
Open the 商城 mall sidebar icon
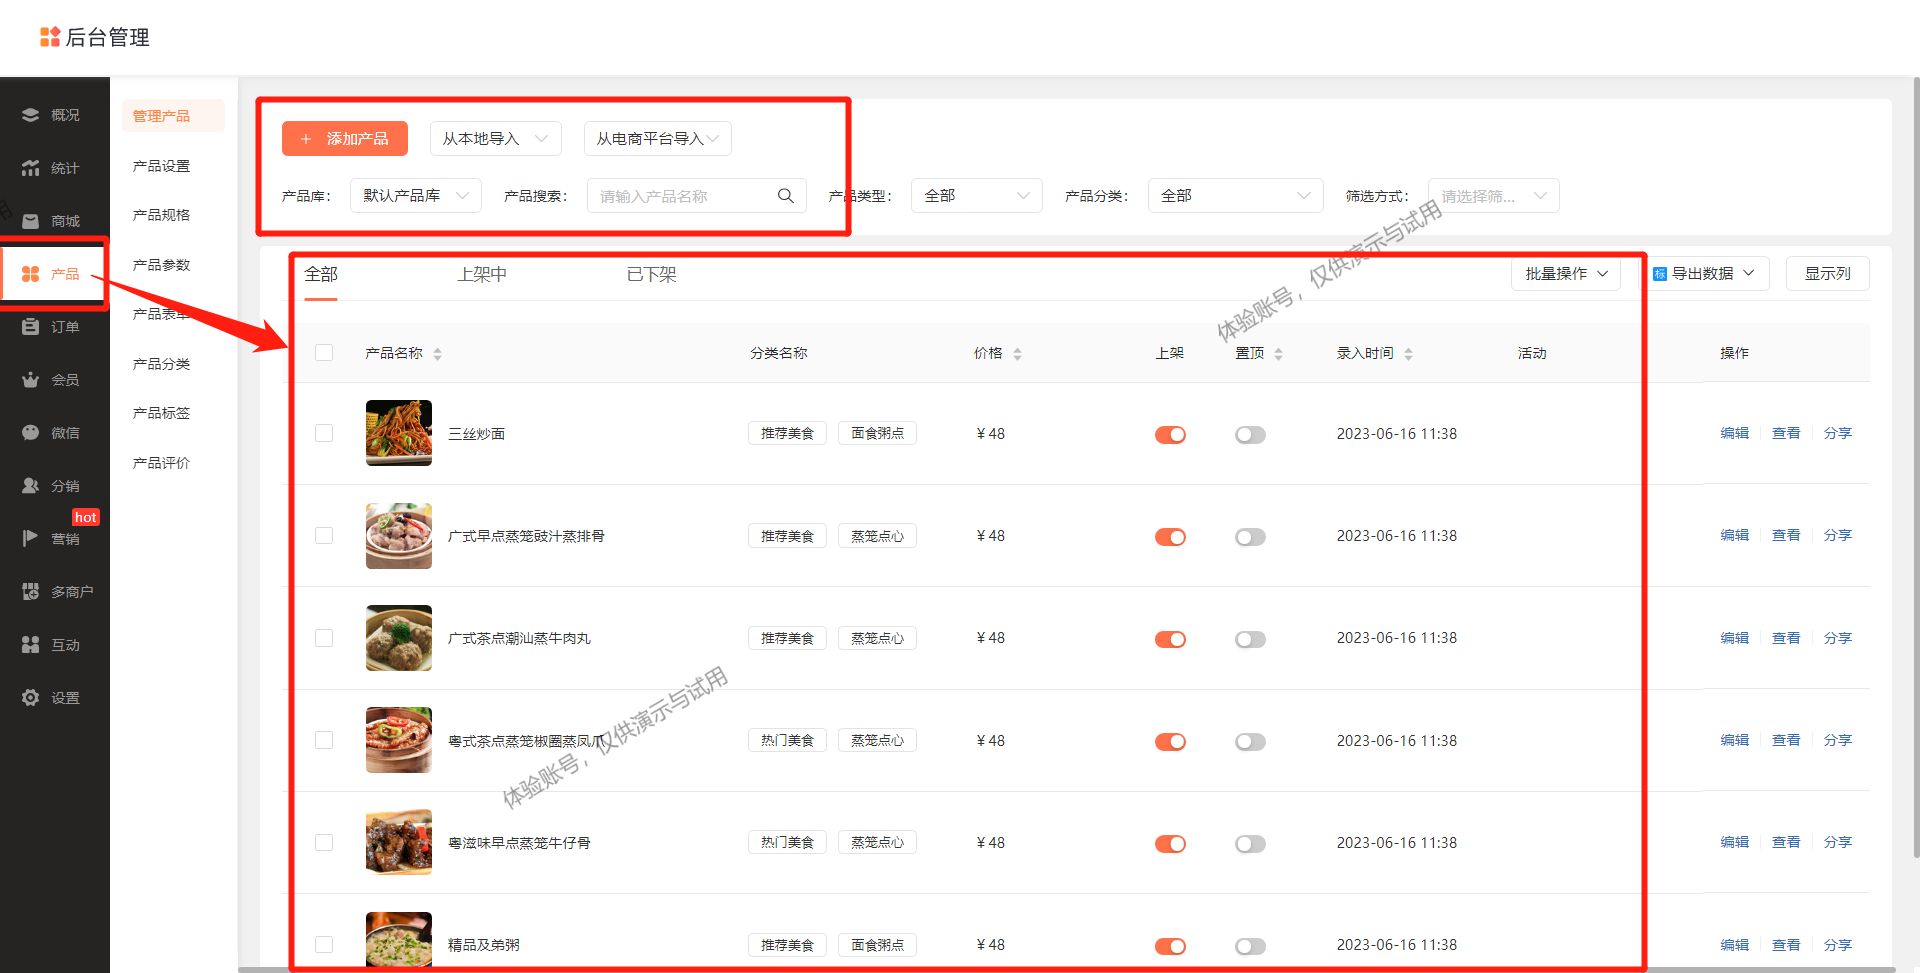point(31,221)
